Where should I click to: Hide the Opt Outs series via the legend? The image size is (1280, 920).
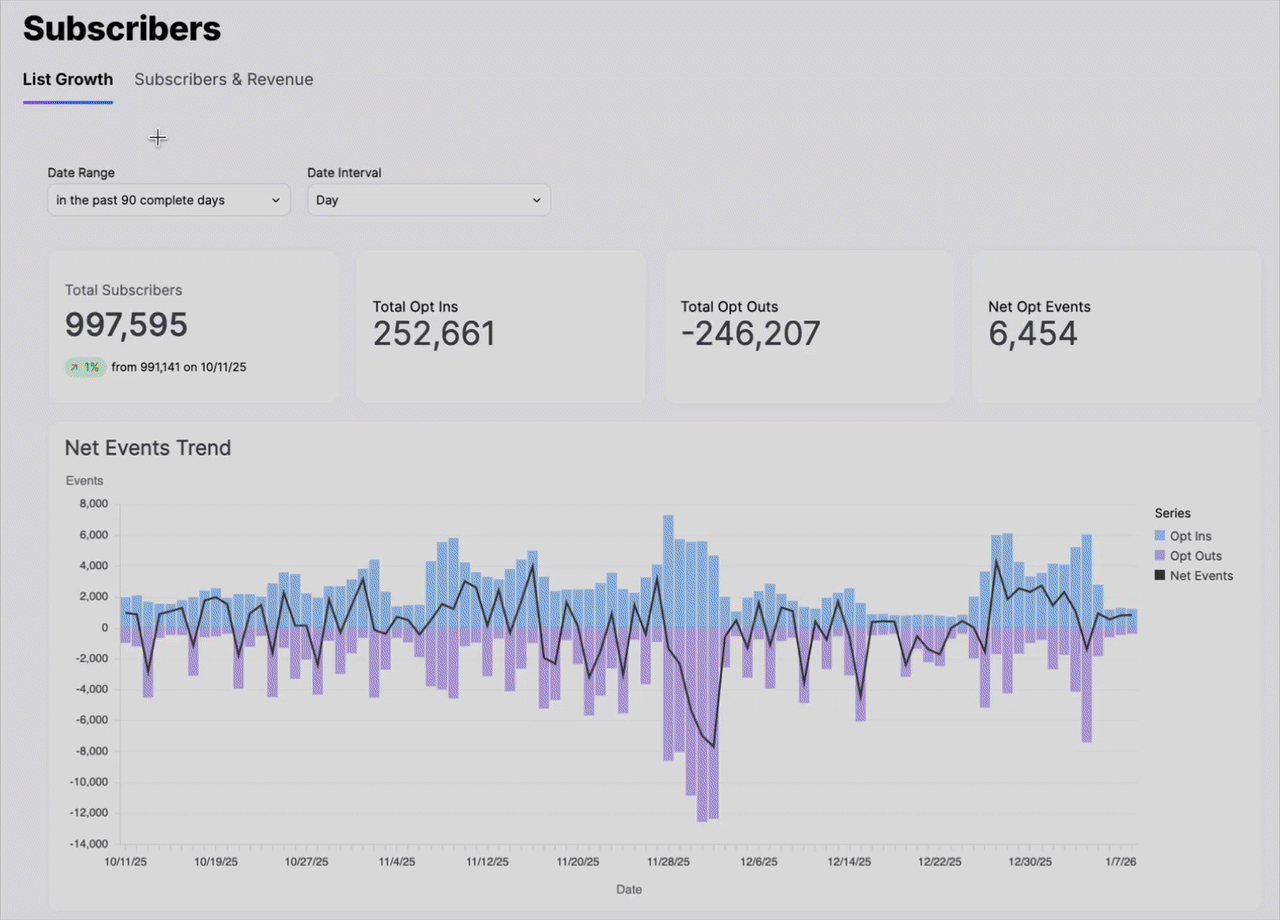coord(1197,555)
